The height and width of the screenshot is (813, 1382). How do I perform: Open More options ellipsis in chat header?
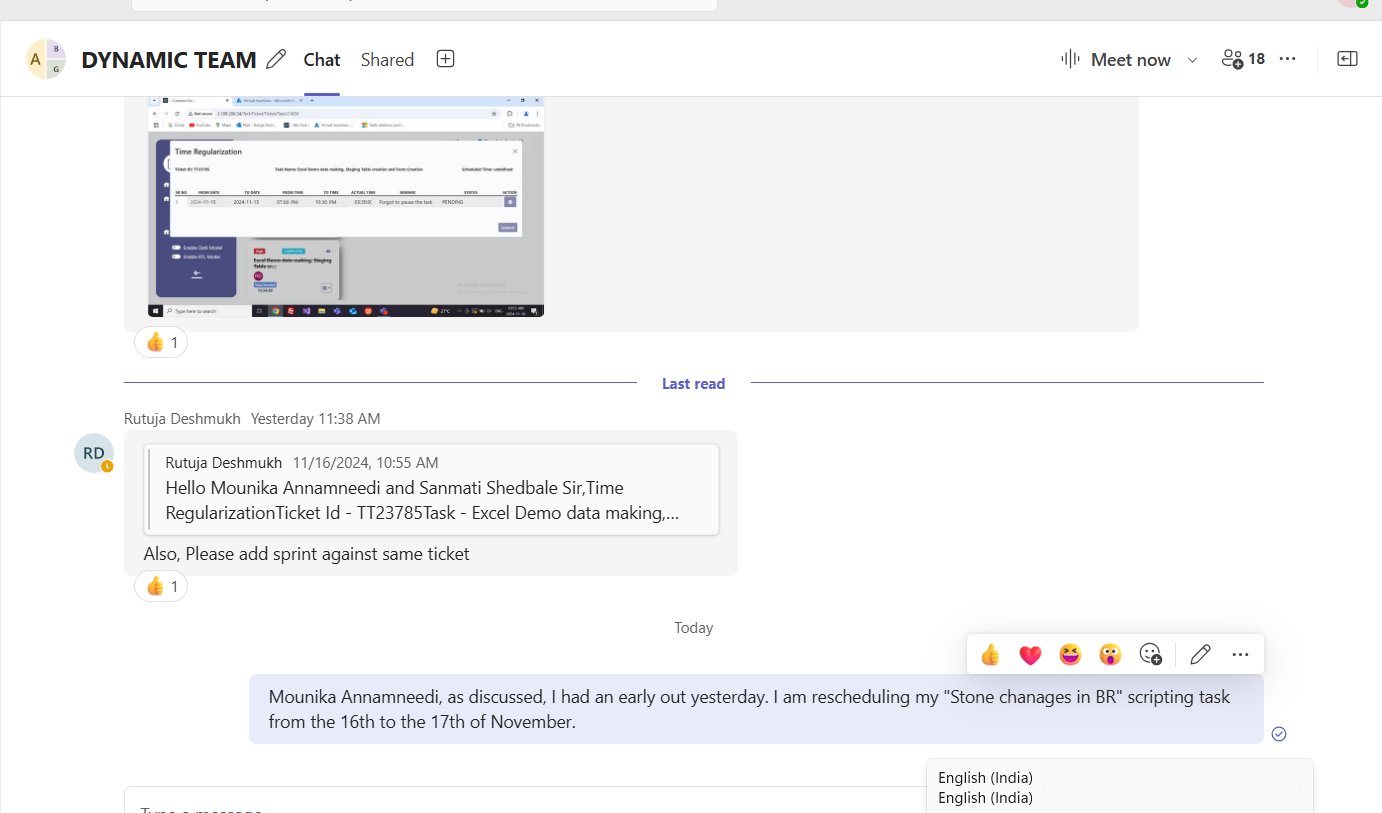[1288, 59]
